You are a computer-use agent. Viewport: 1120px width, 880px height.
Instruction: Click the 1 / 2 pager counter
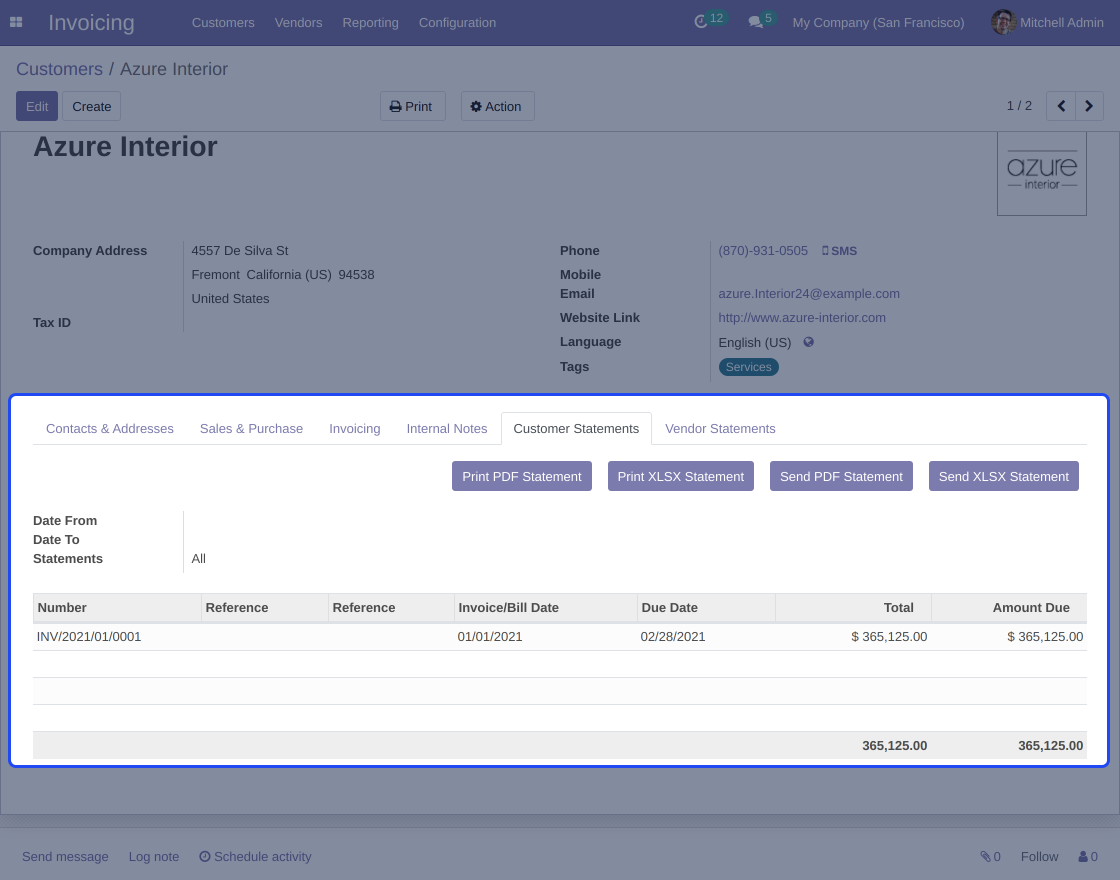(1019, 106)
